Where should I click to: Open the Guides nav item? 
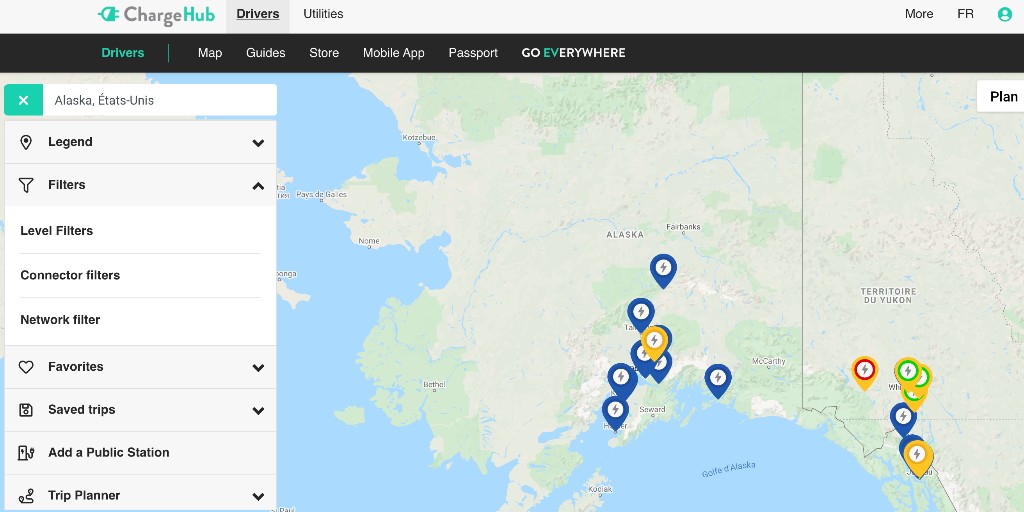coord(266,53)
